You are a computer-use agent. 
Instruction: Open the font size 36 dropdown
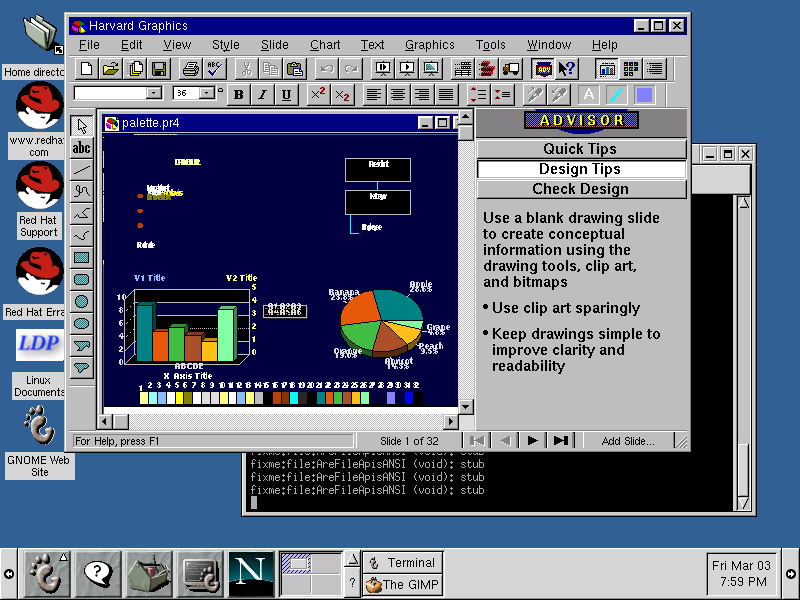pyautogui.click(x=206, y=93)
